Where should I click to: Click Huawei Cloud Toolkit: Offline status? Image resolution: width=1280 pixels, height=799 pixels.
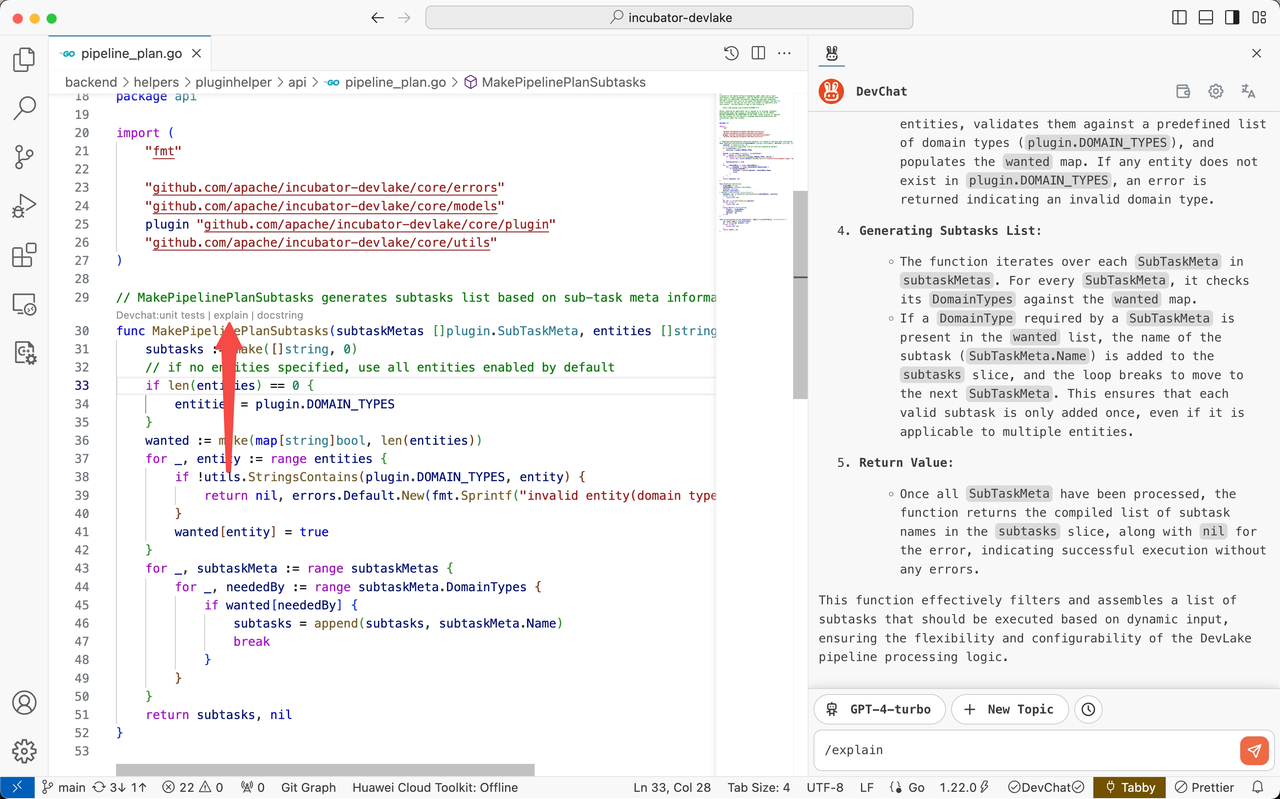coord(435,787)
